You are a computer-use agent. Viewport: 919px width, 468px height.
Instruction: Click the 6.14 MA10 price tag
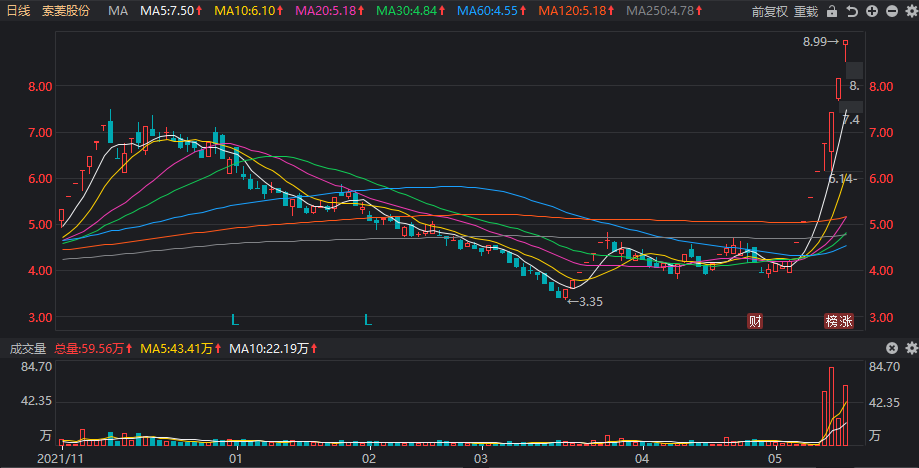click(x=843, y=179)
